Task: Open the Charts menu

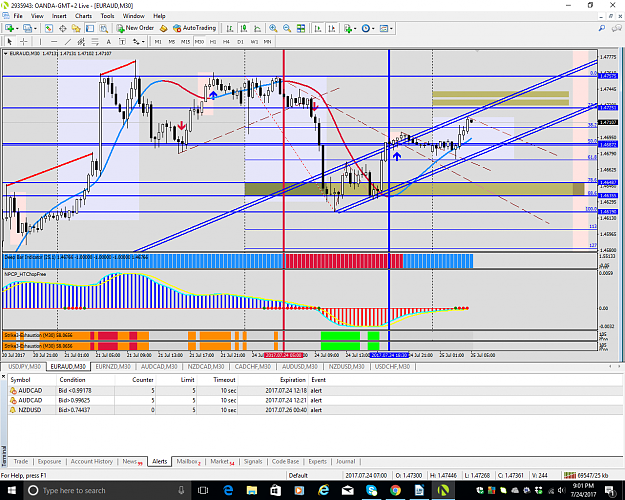Action: tap(83, 16)
